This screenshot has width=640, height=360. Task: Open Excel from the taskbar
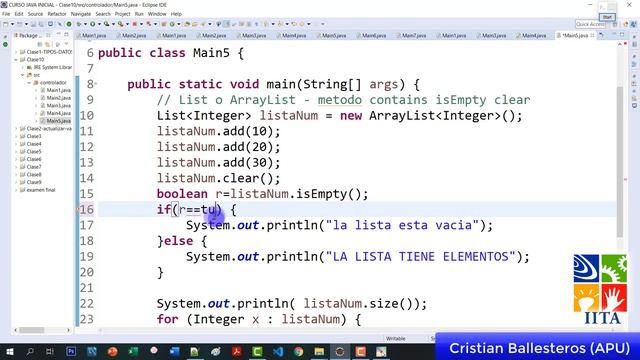click(x=133, y=351)
